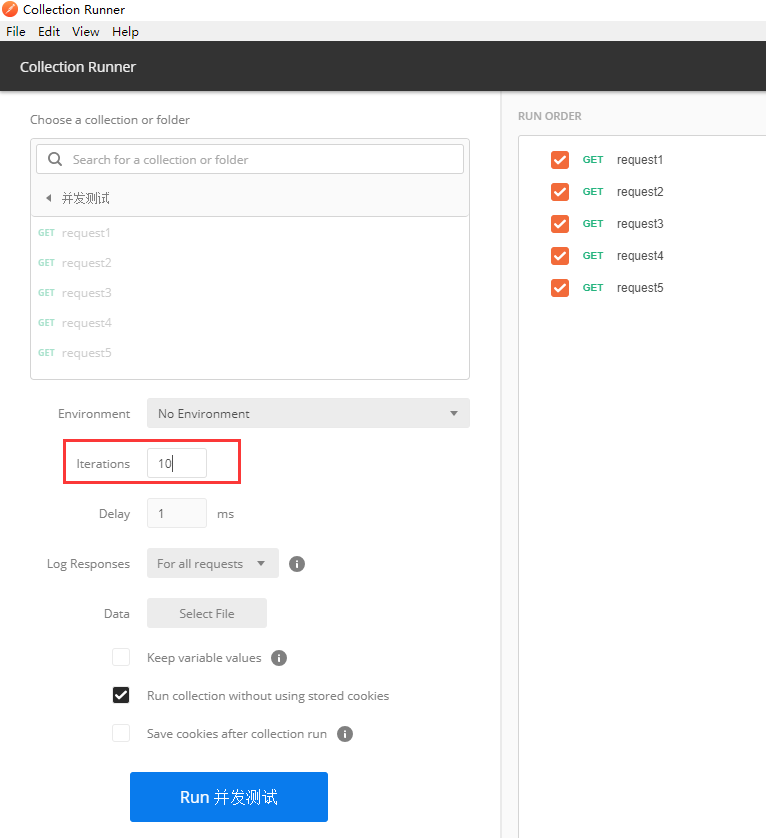Click the Select File button
The height and width of the screenshot is (838, 766).
click(x=207, y=614)
